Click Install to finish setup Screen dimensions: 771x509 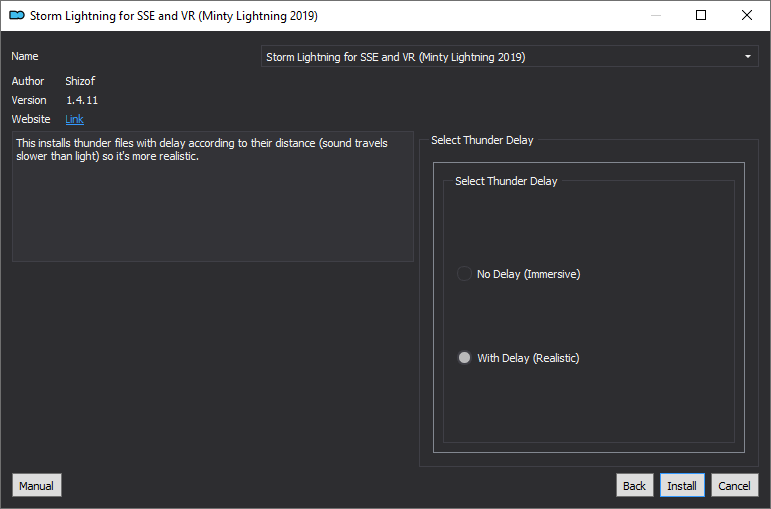pyautogui.click(x=682, y=485)
